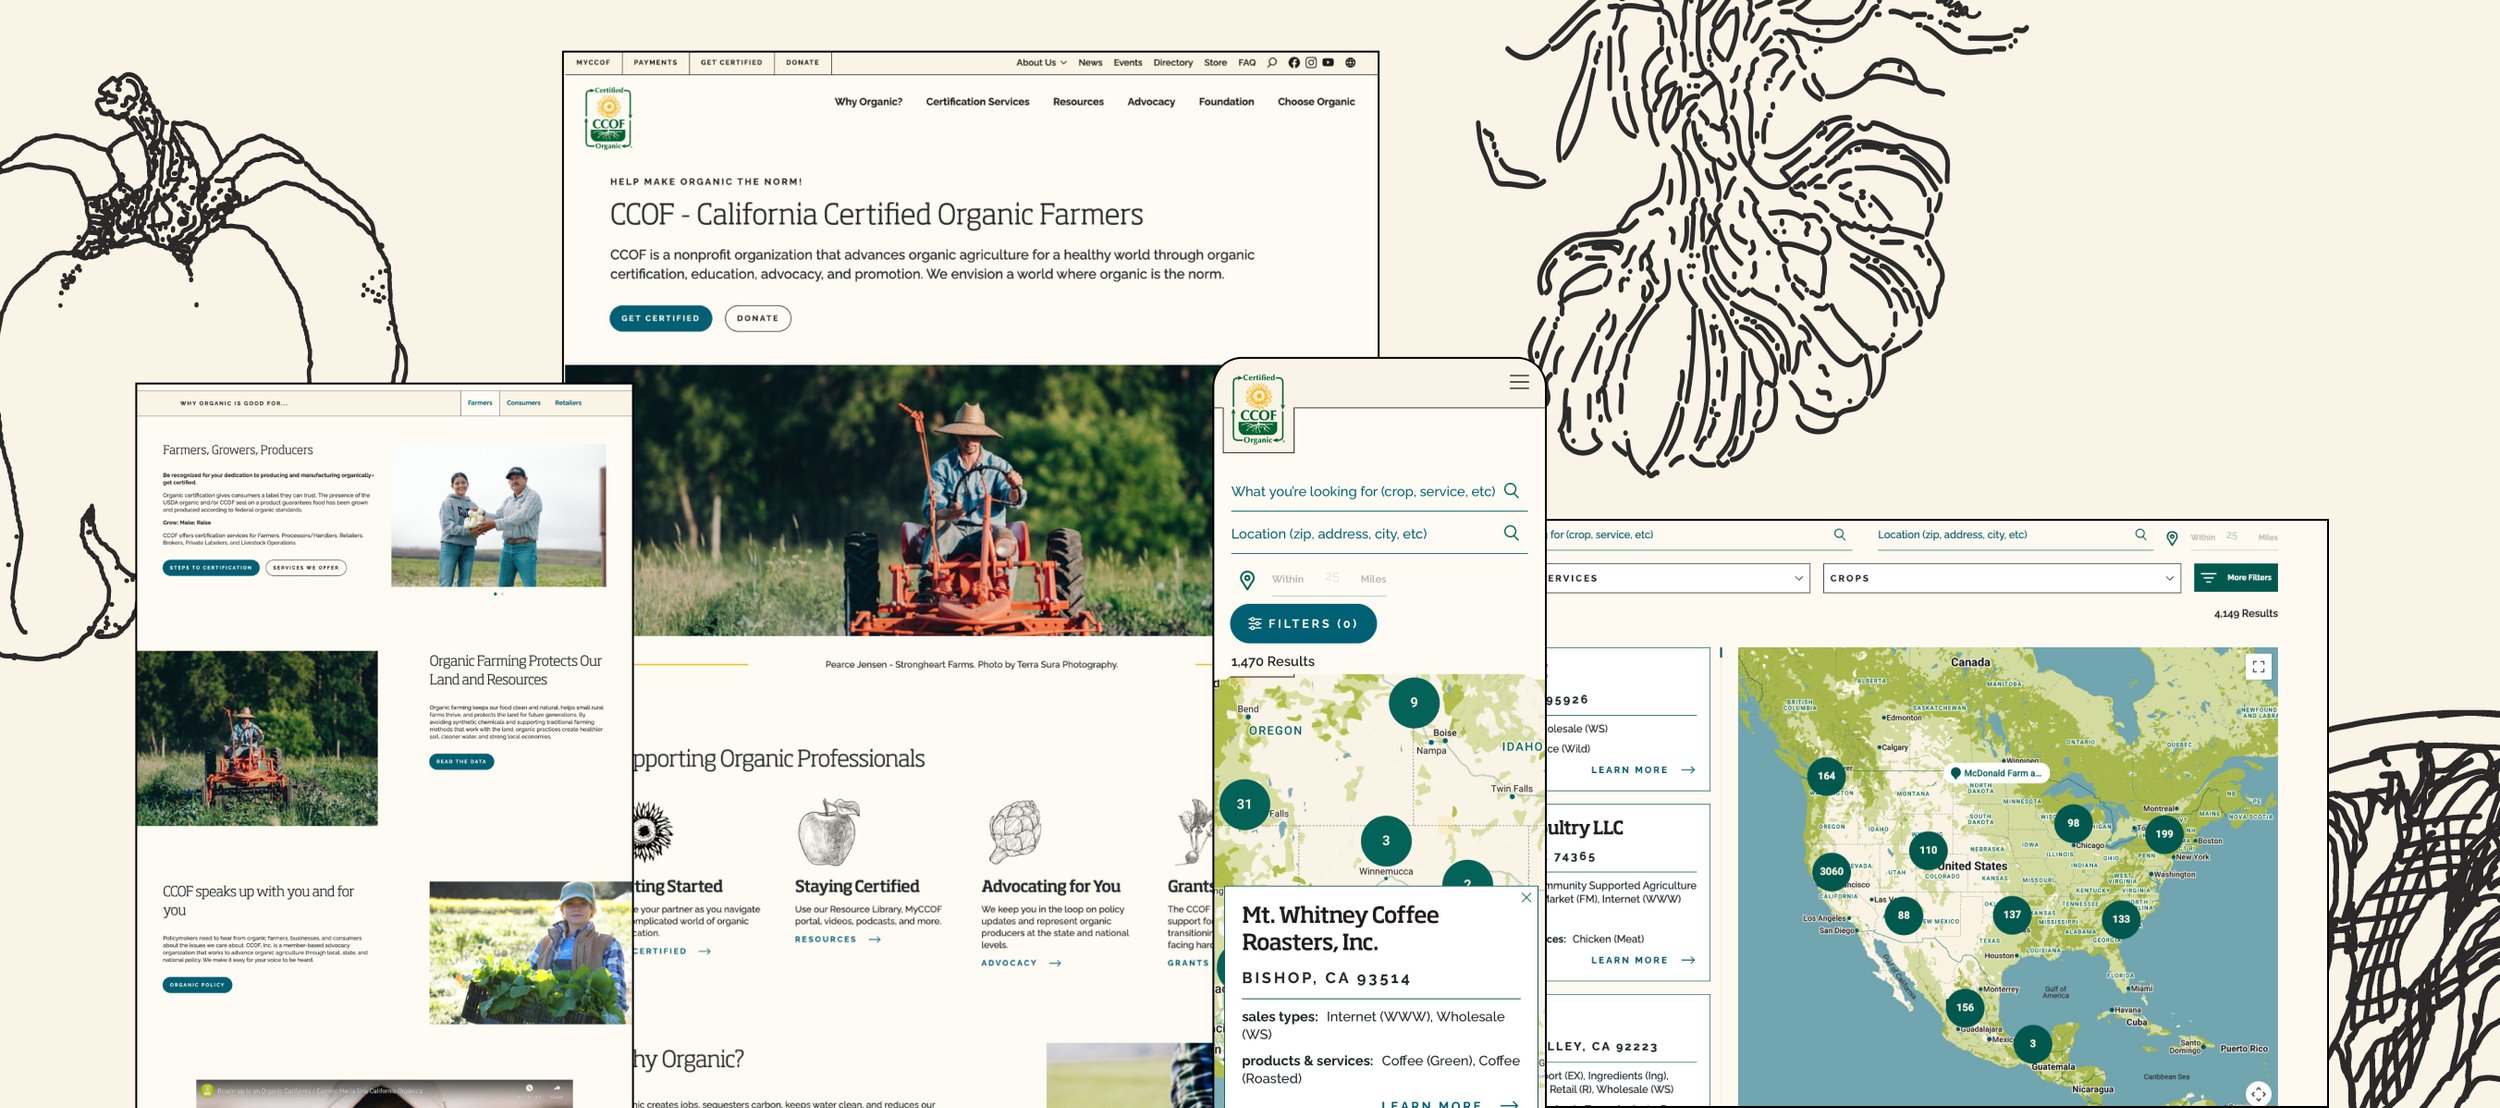Click the location pin icon on mobile

1247,580
